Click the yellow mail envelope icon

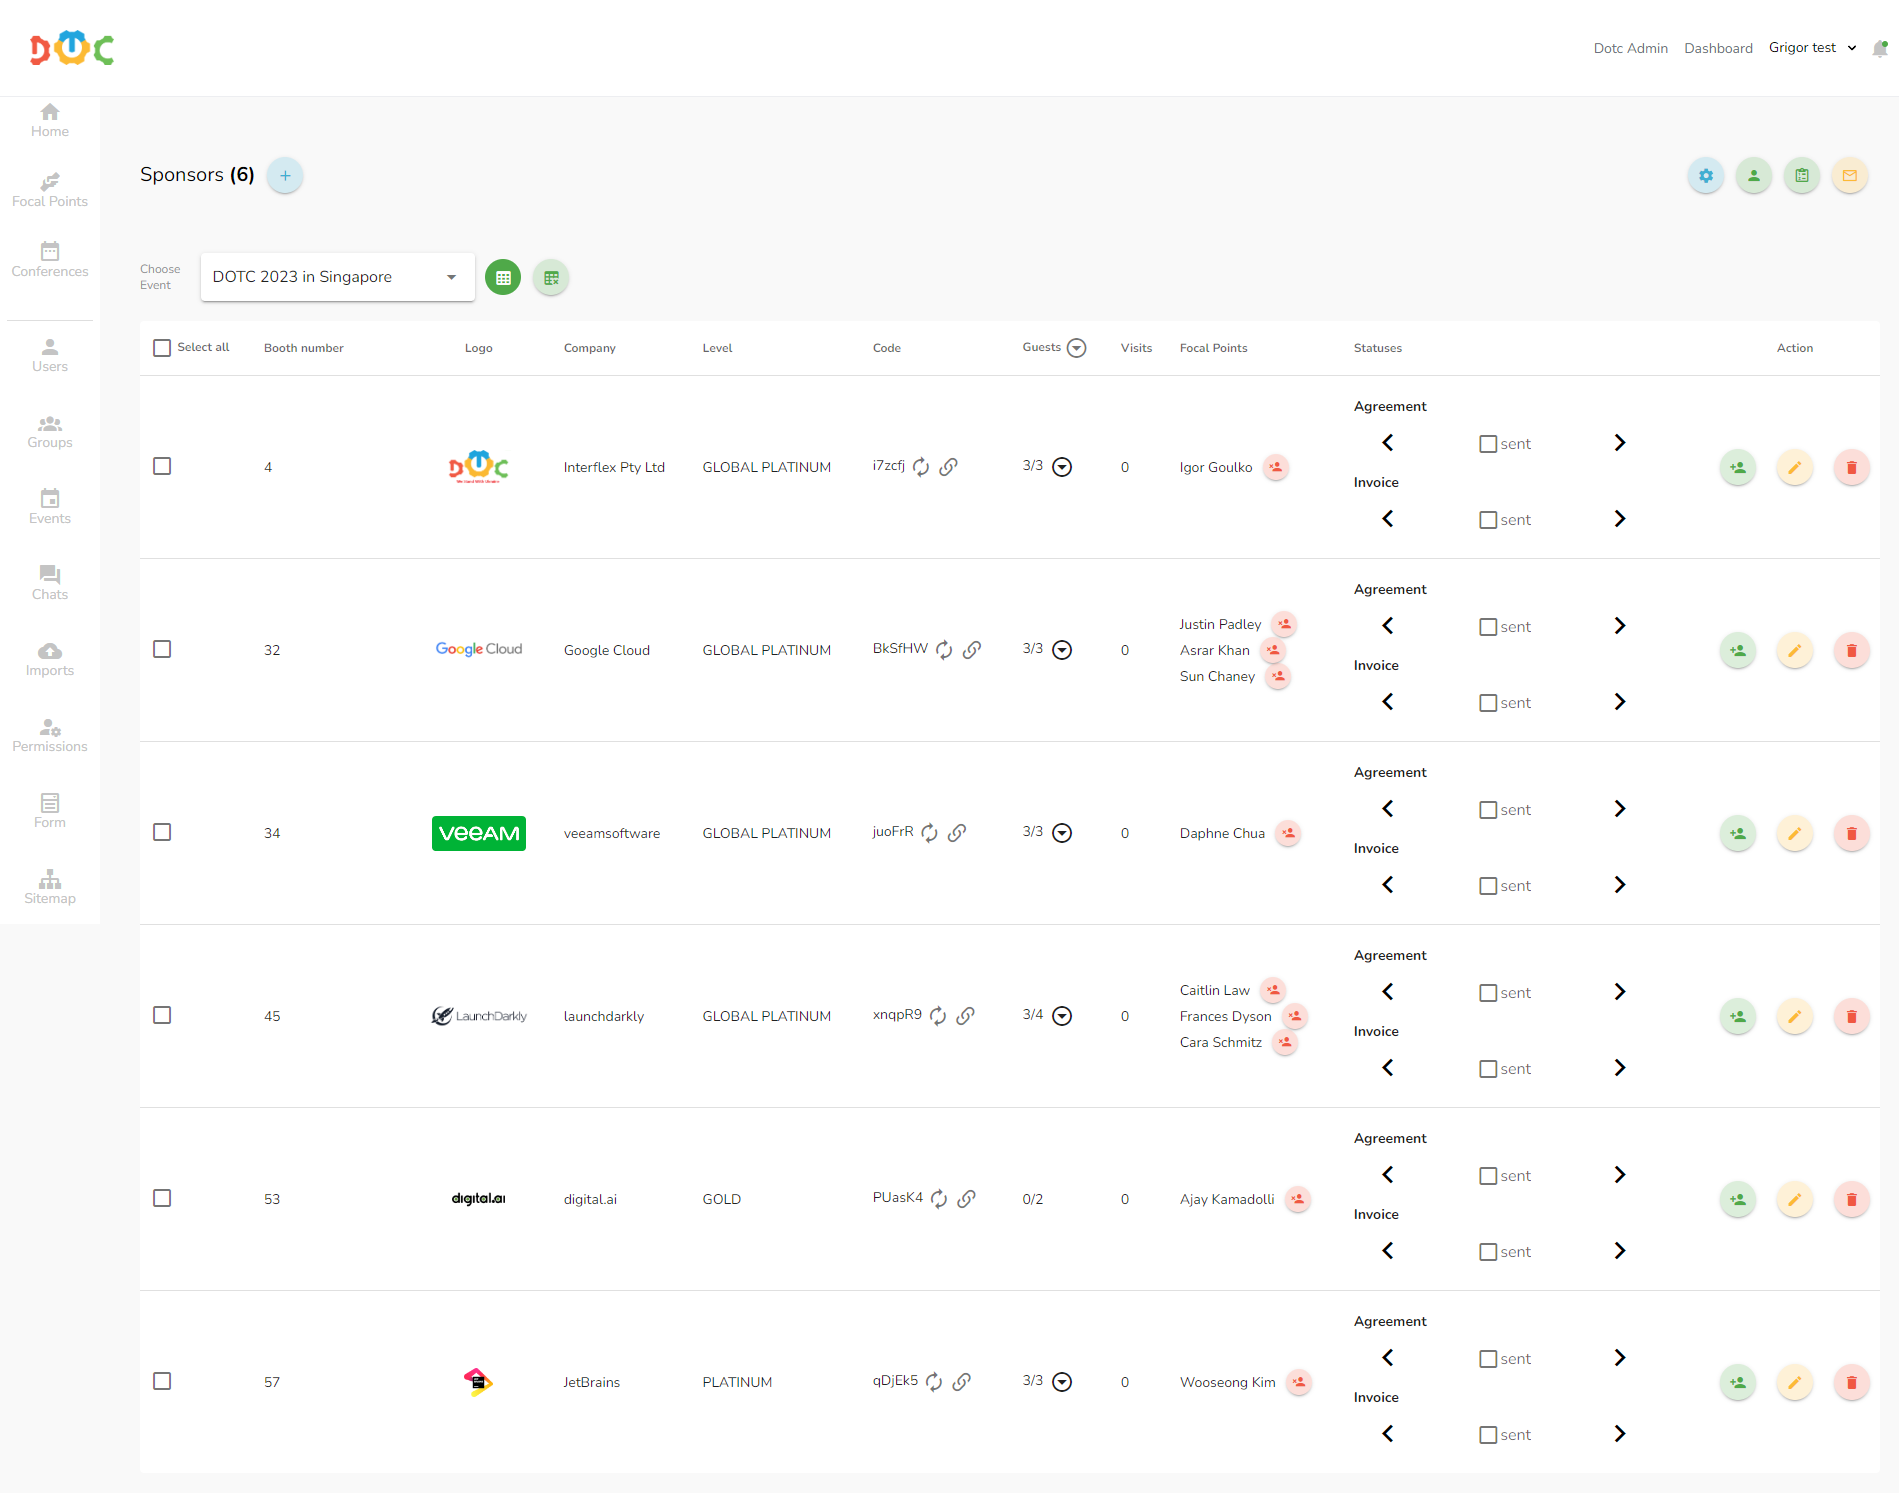pyautogui.click(x=1849, y=176)
